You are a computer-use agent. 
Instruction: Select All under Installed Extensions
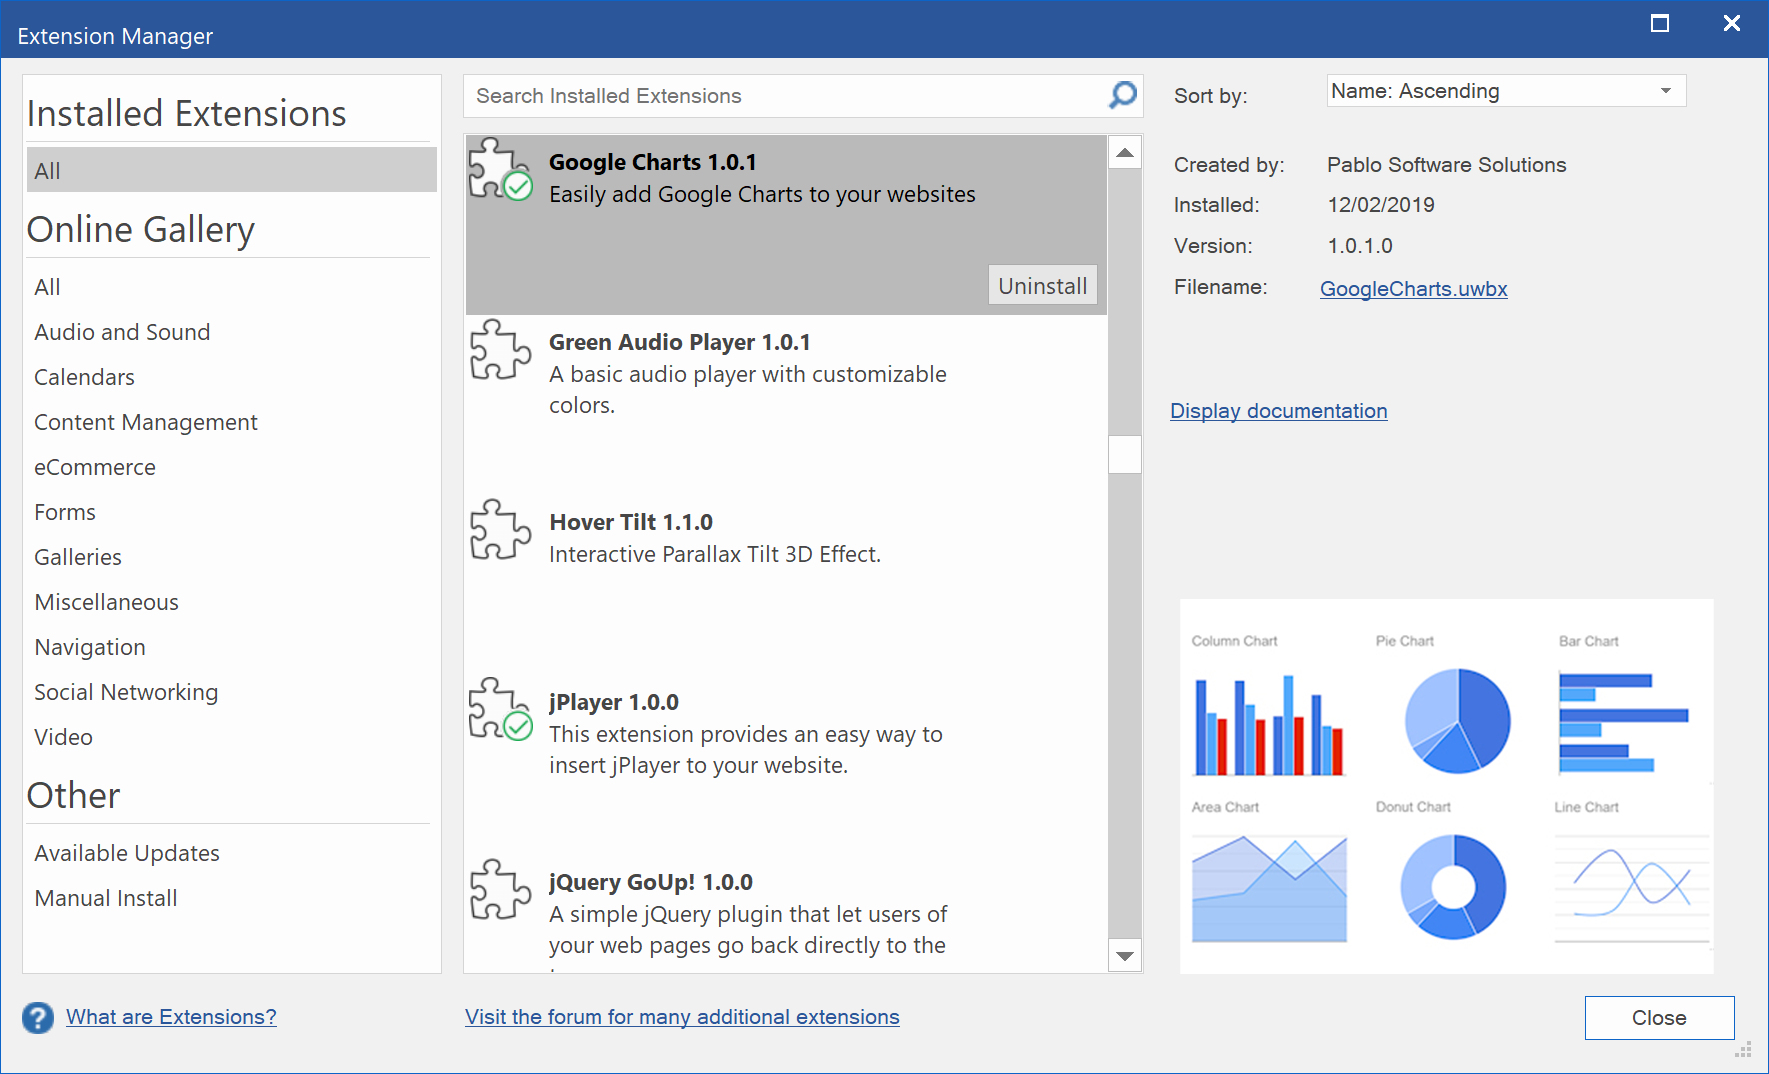coord(232,170)
